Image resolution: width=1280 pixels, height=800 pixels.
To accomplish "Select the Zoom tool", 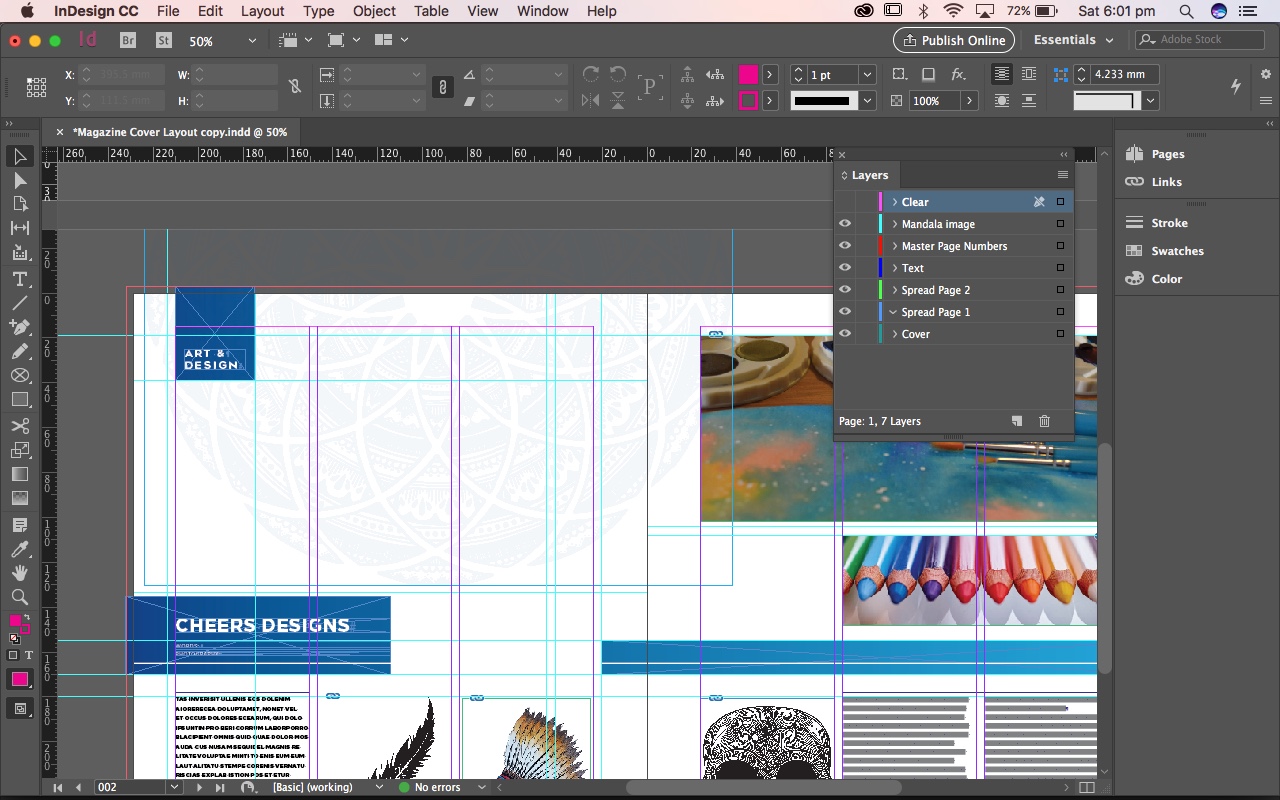I will pos(20,597).
